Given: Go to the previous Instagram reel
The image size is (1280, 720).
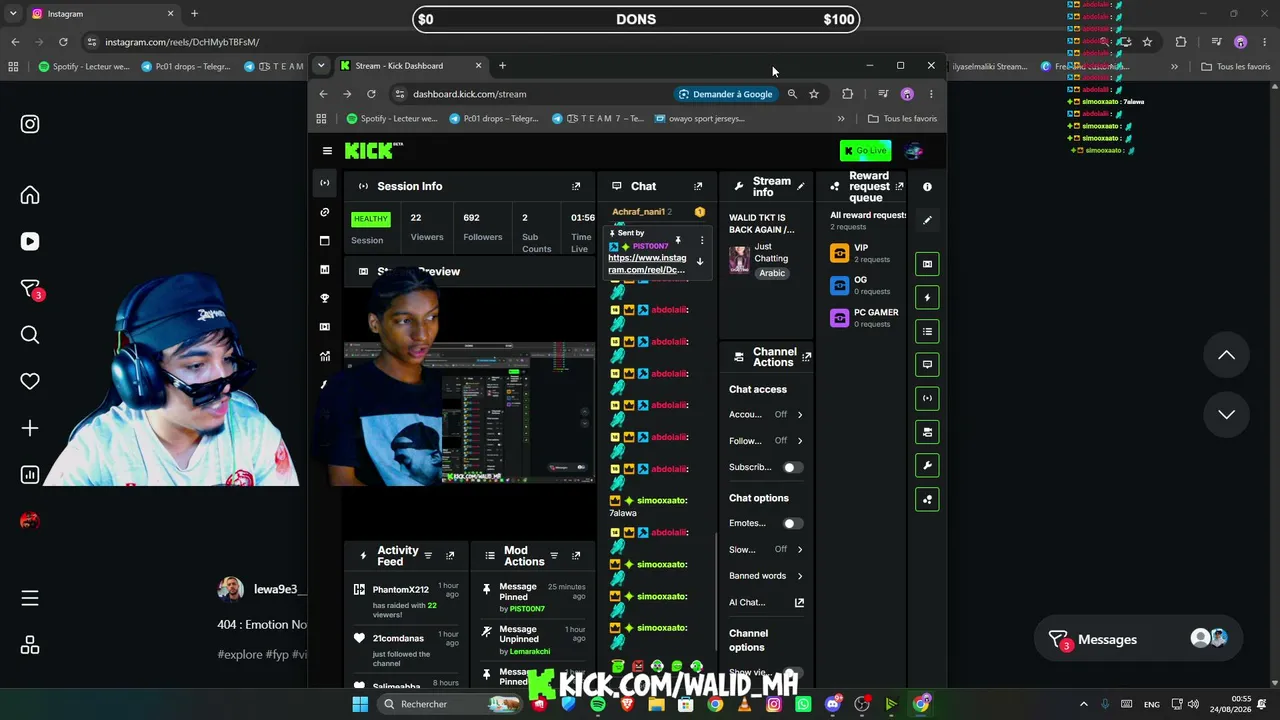Looking at the screenshot, I should pos(1226,355).
